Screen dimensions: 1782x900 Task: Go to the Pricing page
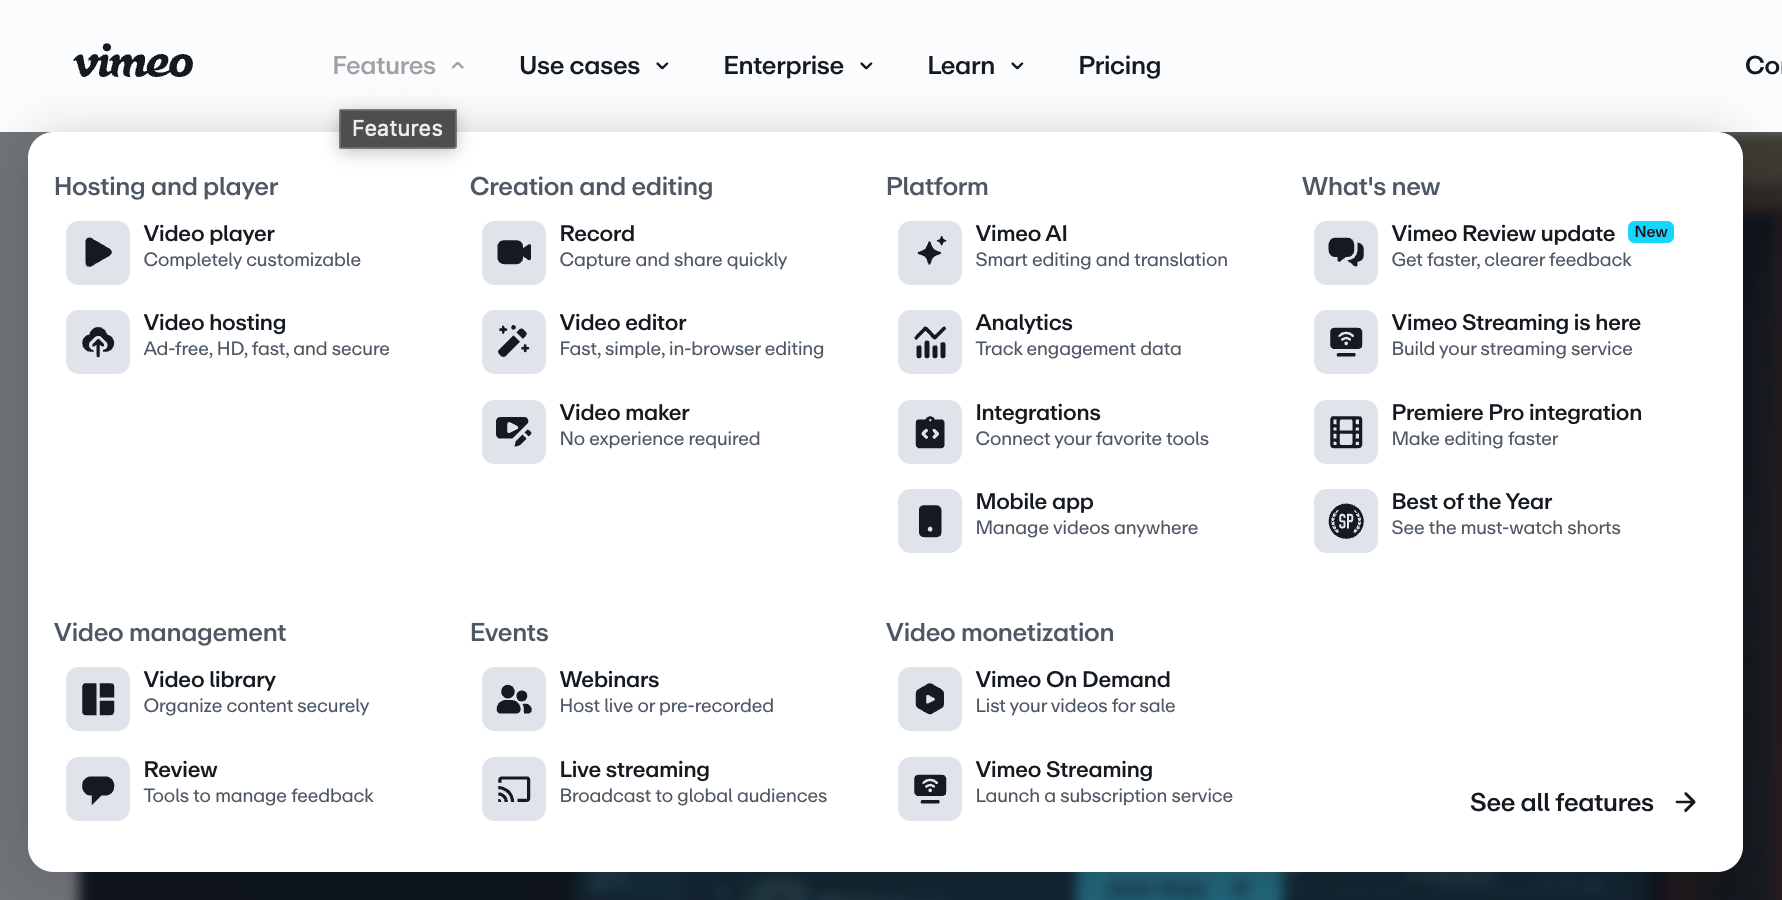coord(1119,66)
